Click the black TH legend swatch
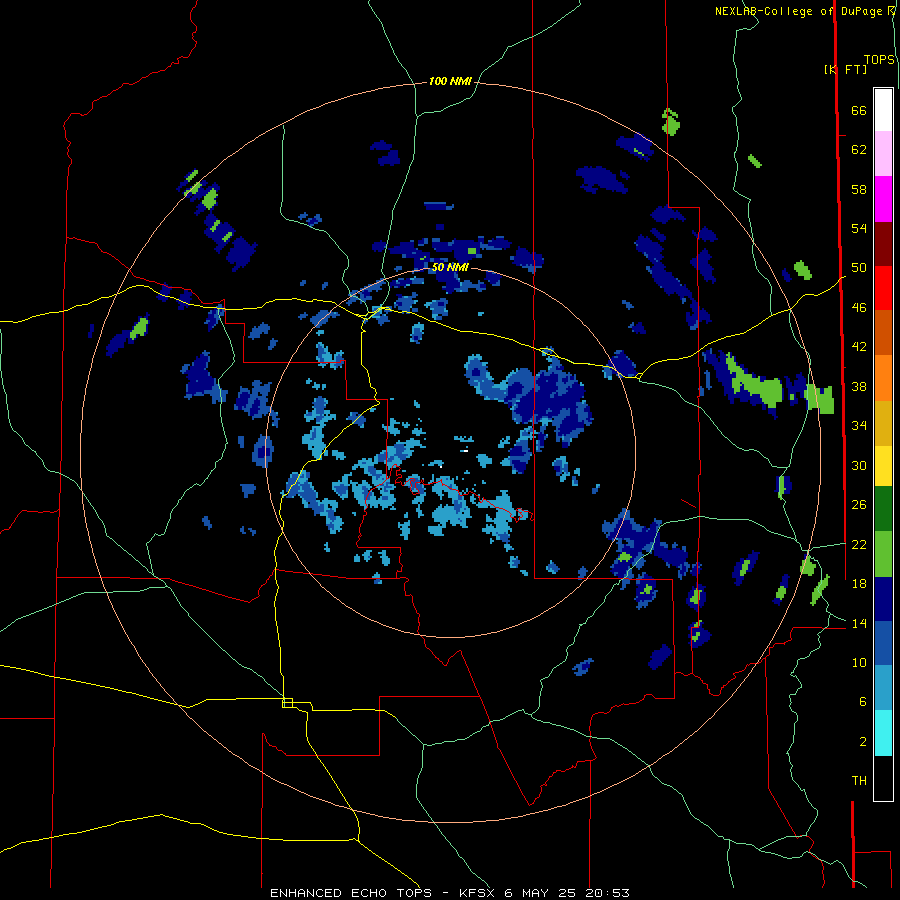 pyautogui.click(x=883, y=778)
